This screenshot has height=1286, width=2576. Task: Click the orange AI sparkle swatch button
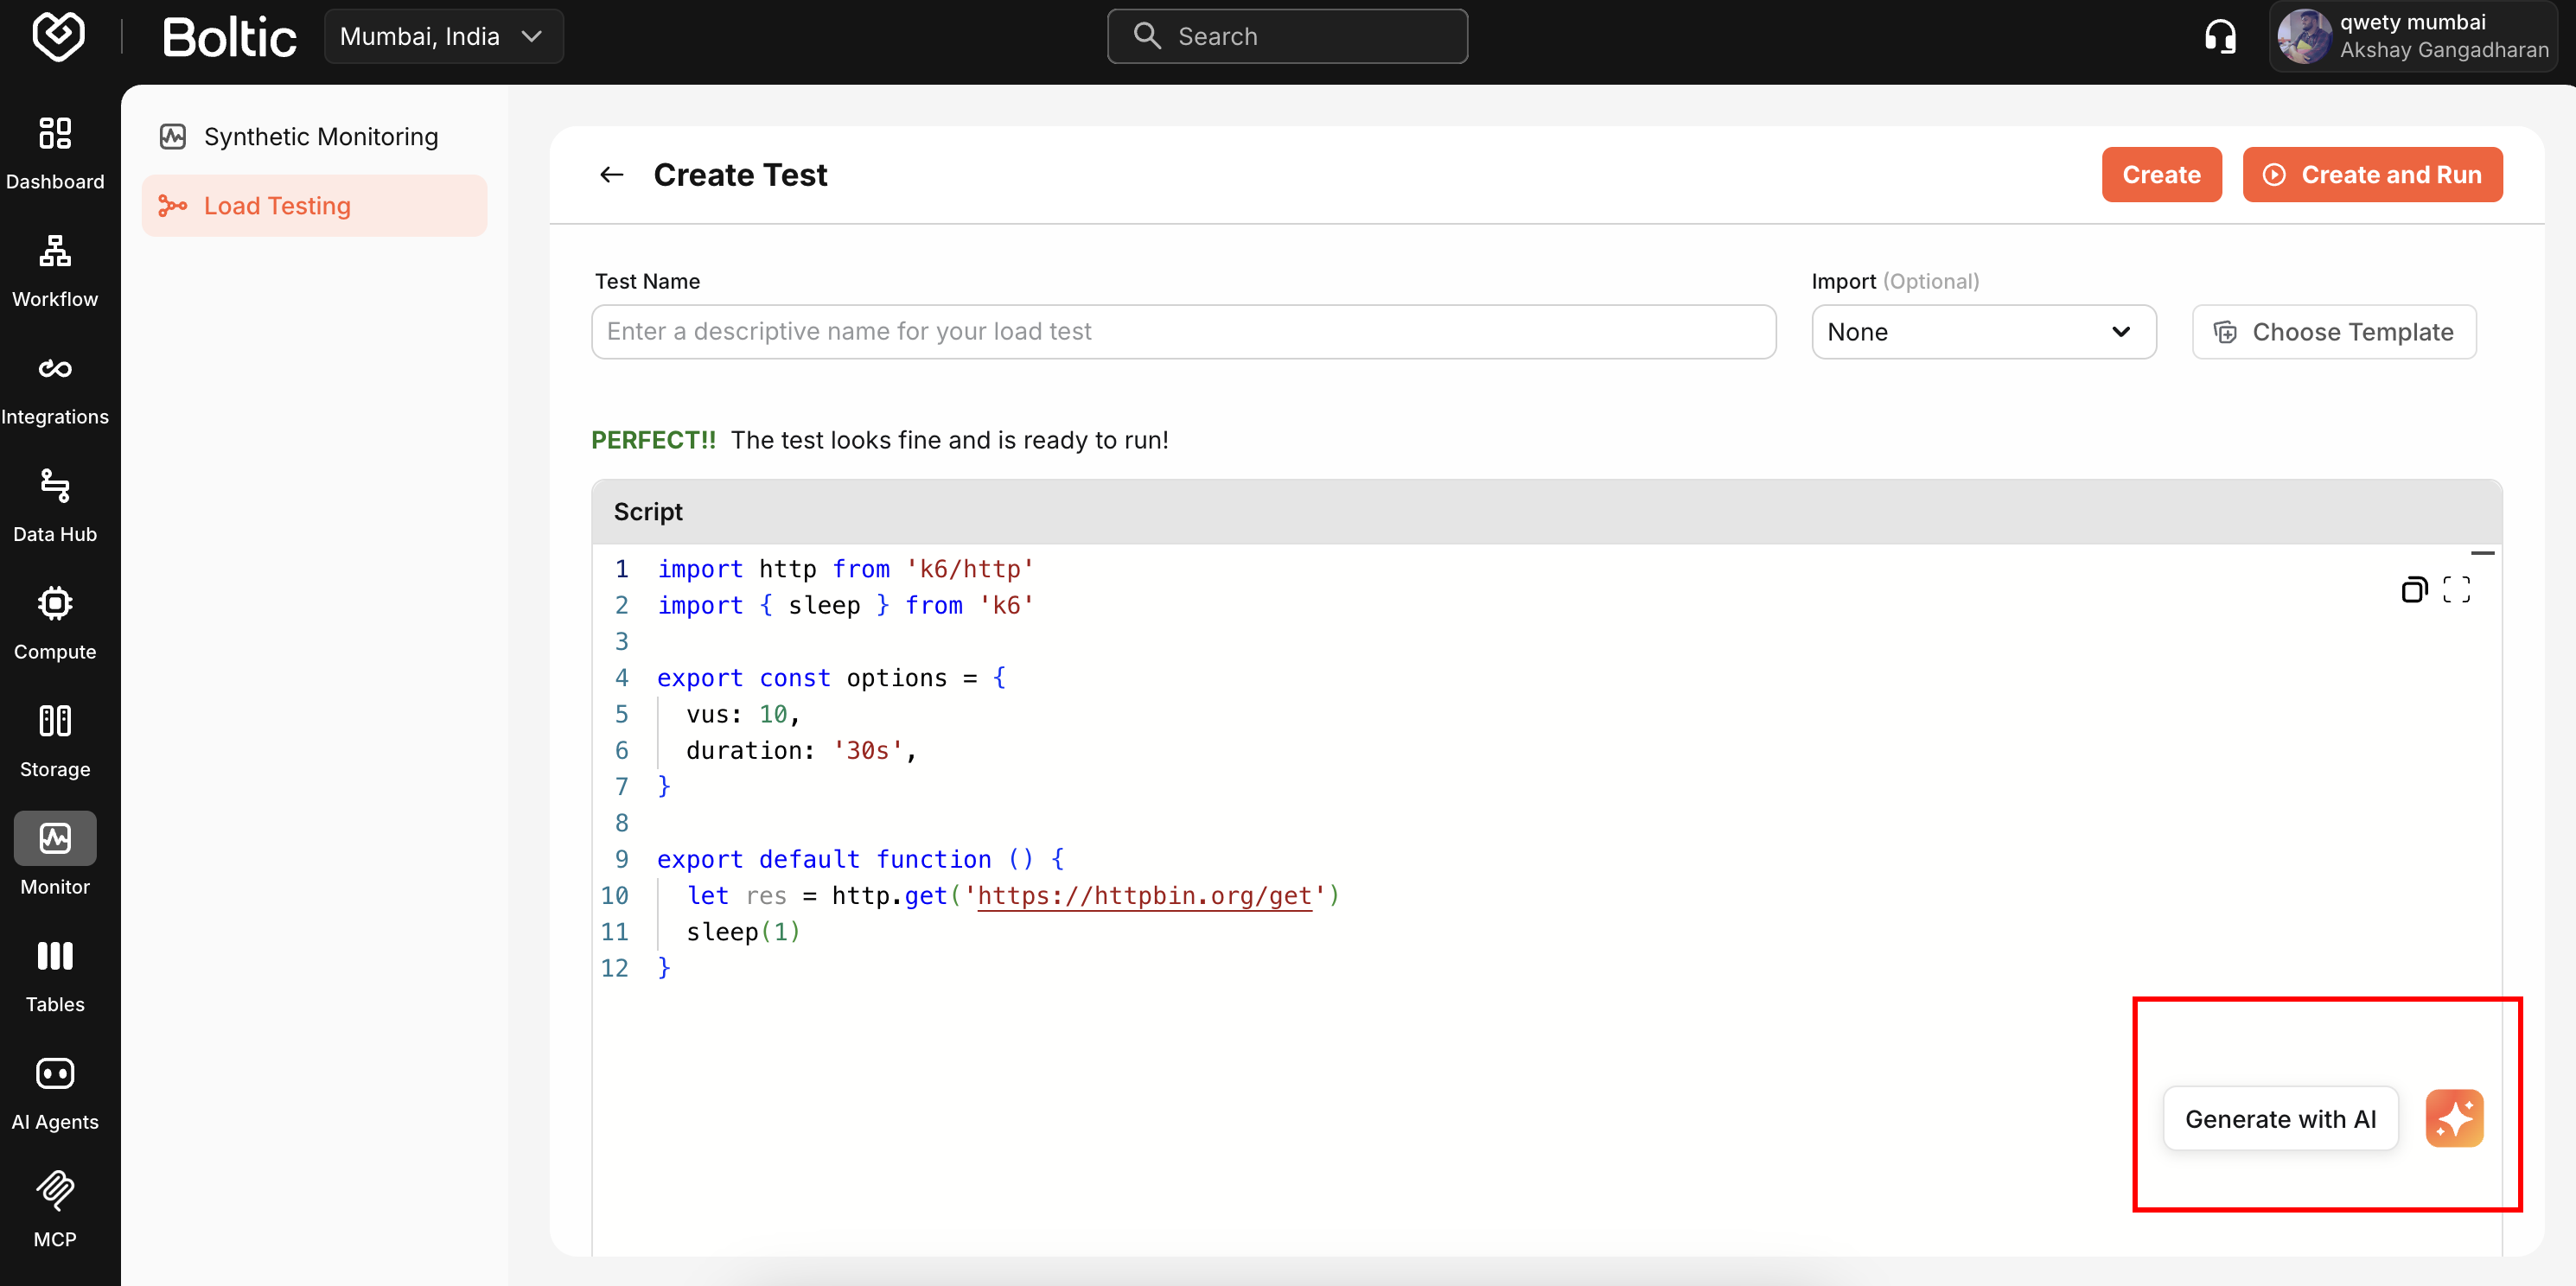point(2455,1118)
